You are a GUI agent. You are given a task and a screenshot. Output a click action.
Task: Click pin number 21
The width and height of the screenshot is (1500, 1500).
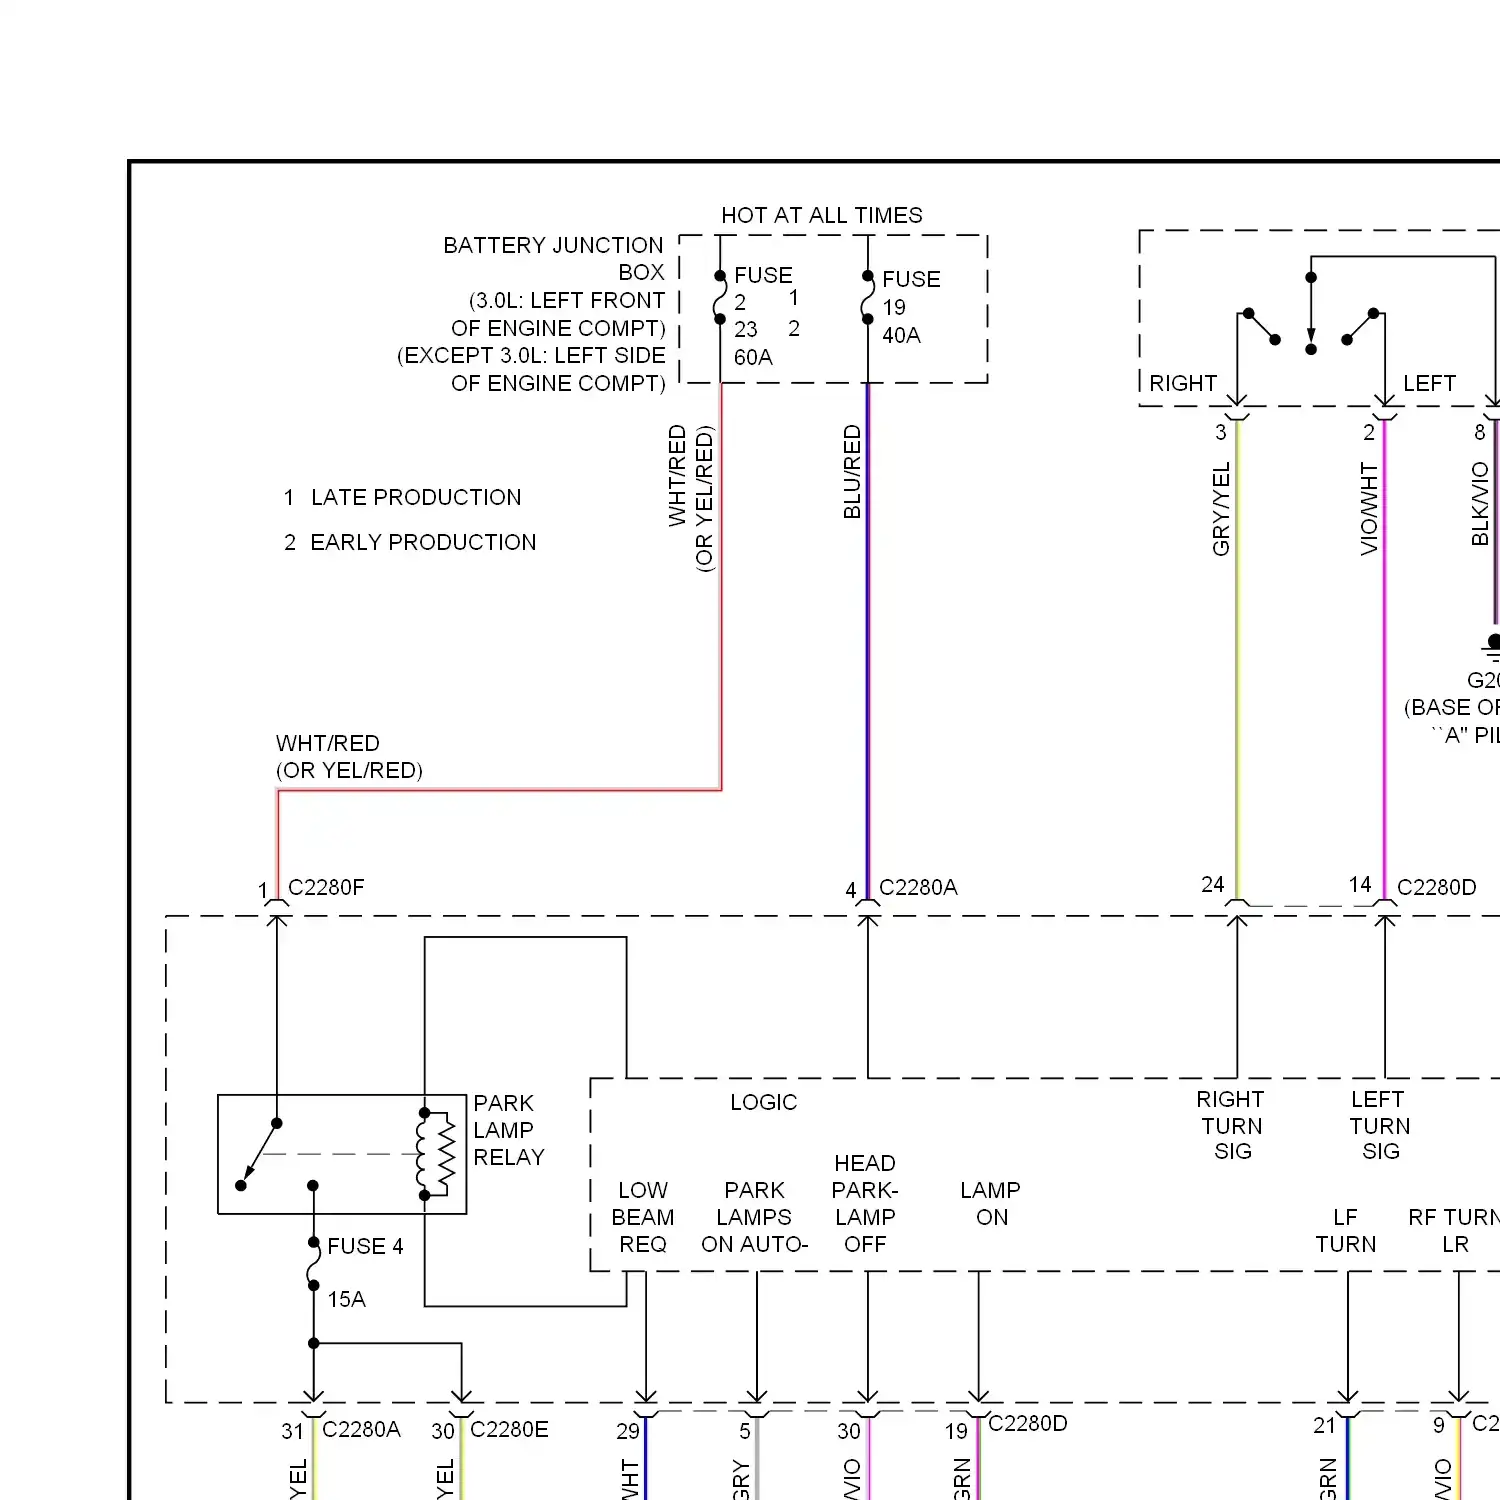1324,1425
